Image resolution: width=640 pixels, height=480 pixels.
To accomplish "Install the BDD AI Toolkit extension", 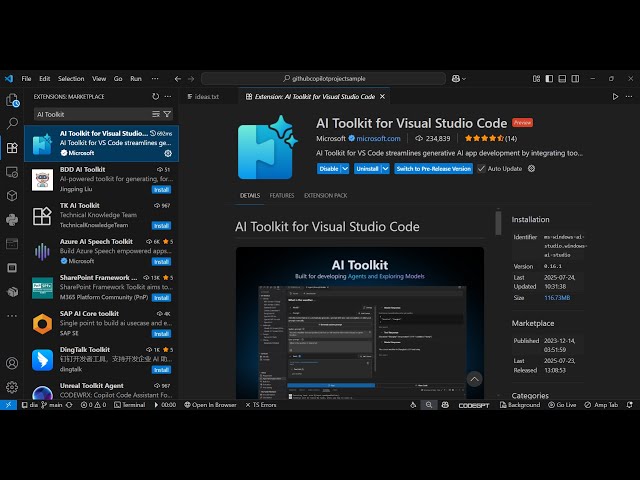I will coord(162,190).
